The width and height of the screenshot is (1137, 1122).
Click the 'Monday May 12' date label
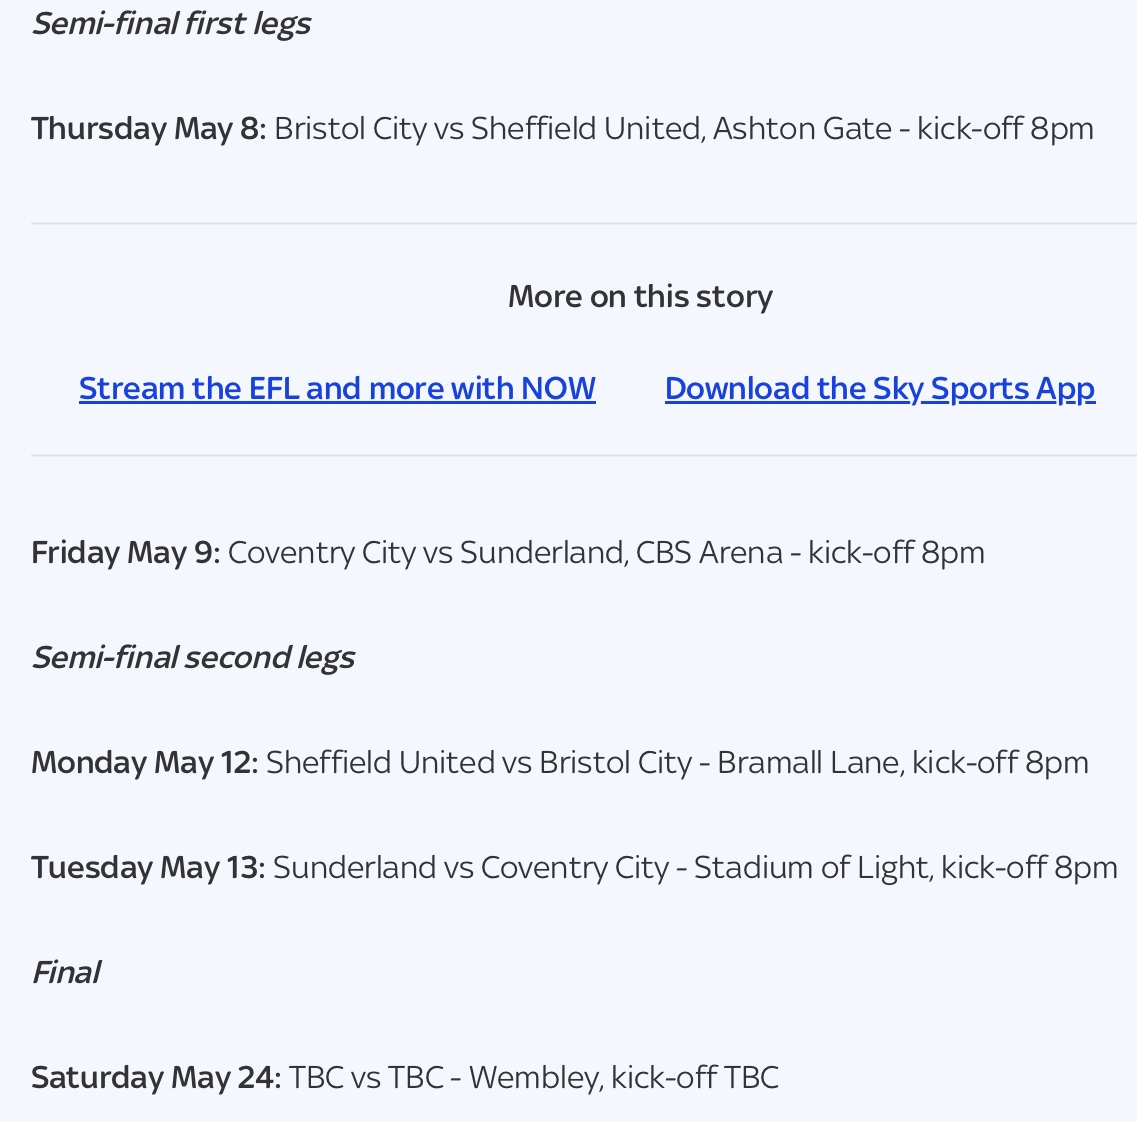pyautogui.click(x=142, y=762)
